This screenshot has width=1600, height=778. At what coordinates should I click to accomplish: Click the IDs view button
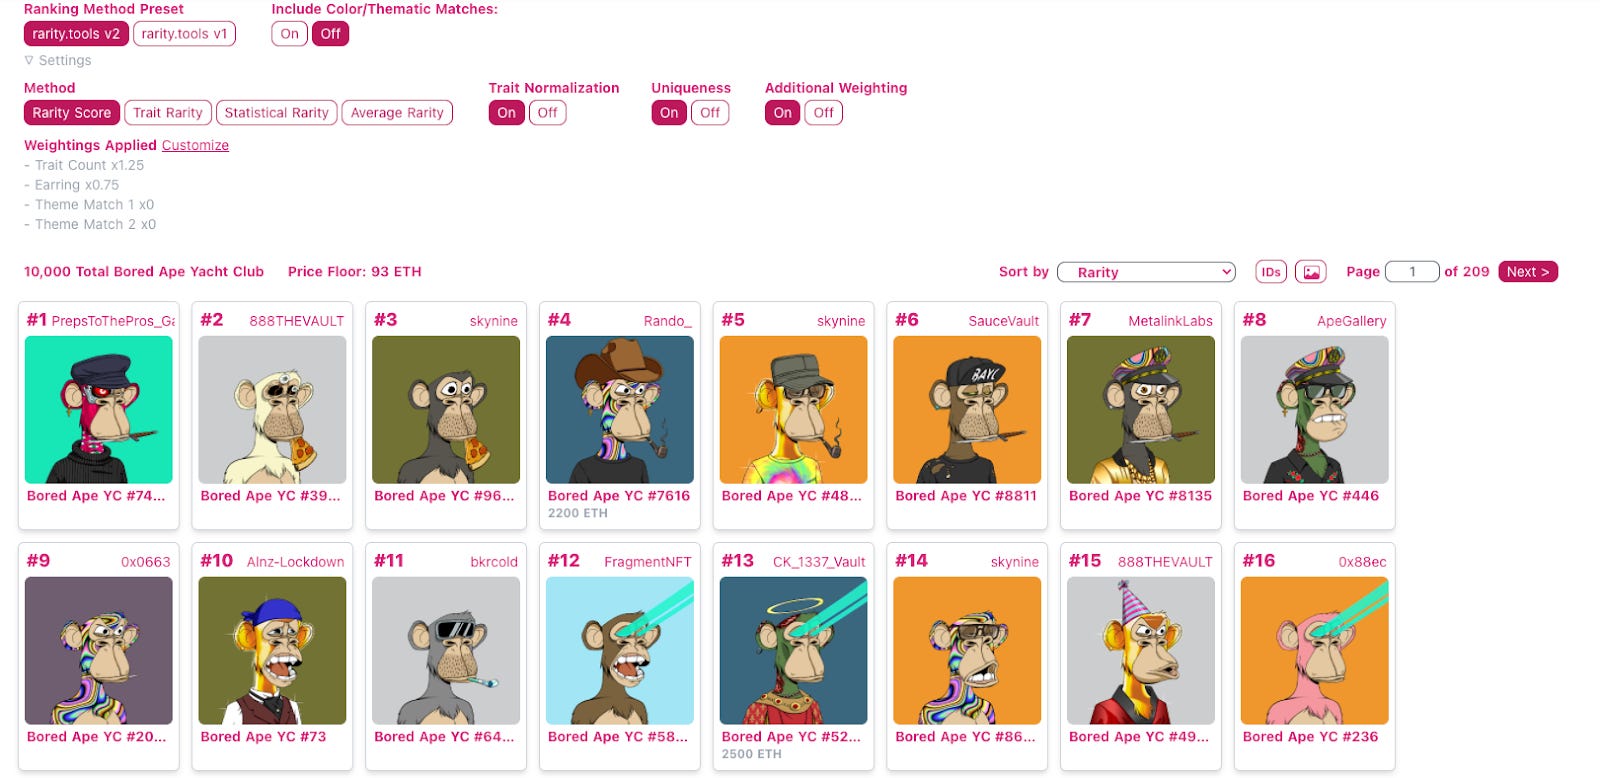[1271, 272]
